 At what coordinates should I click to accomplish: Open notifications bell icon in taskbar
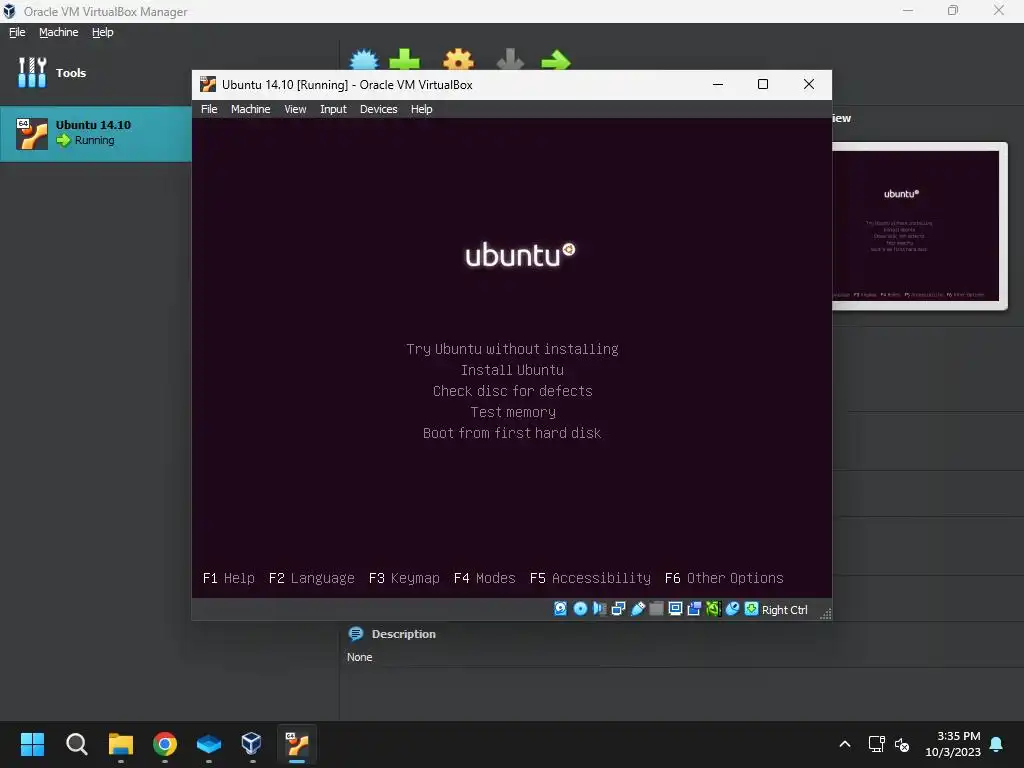pos(997,744)
